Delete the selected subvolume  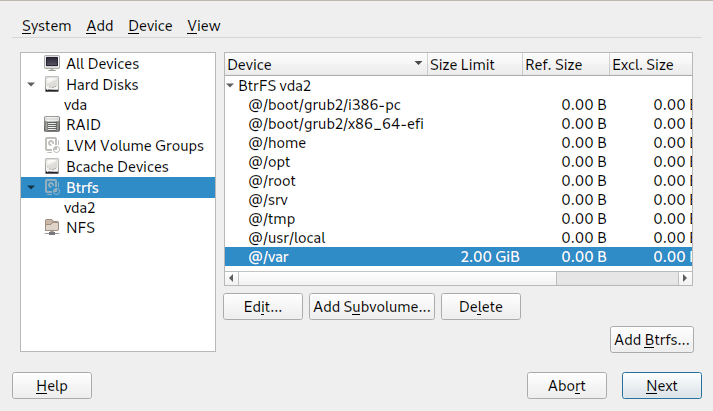[480, 307]
